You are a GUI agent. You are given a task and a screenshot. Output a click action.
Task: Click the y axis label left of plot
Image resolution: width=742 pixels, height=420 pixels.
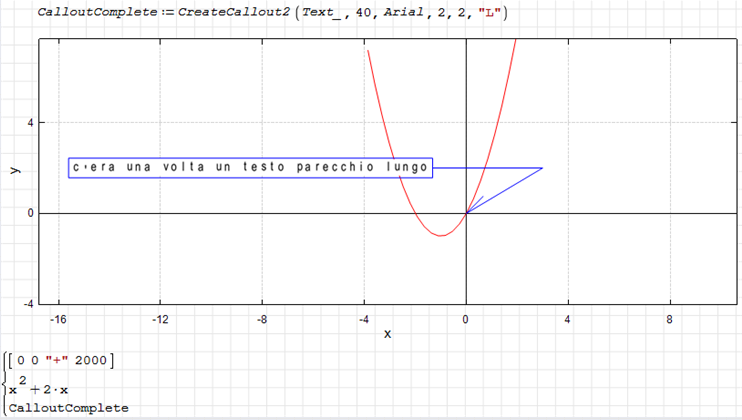tap(14, 170)
